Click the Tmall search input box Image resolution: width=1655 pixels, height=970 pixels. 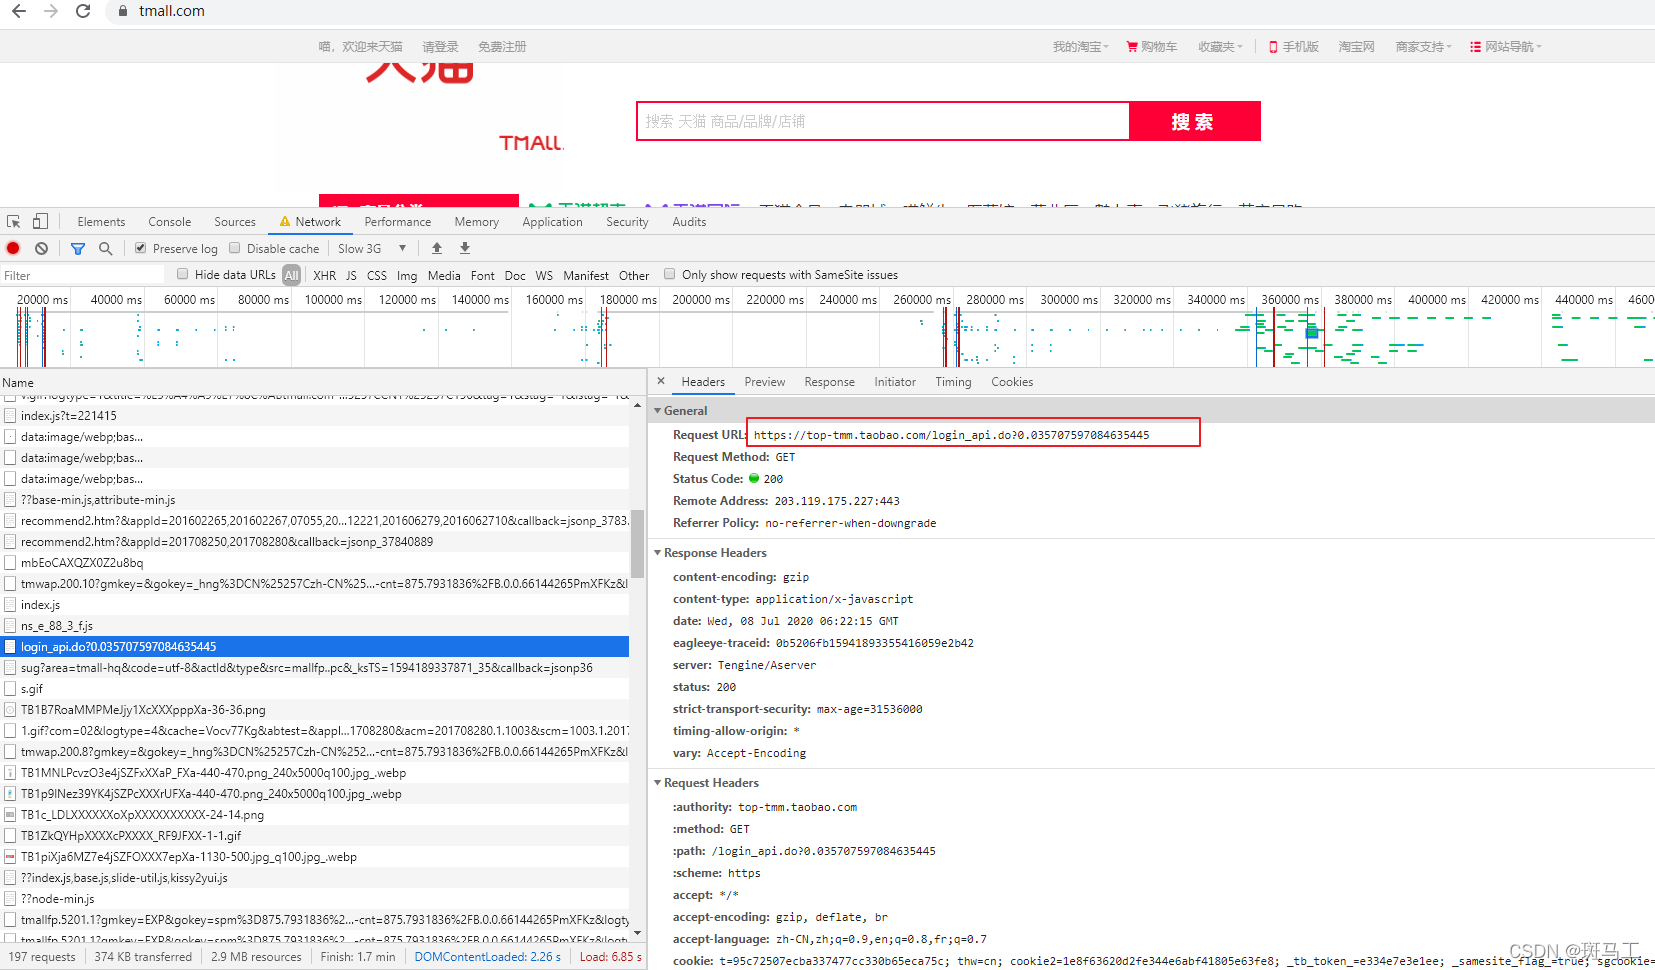[x=883, y=121]
